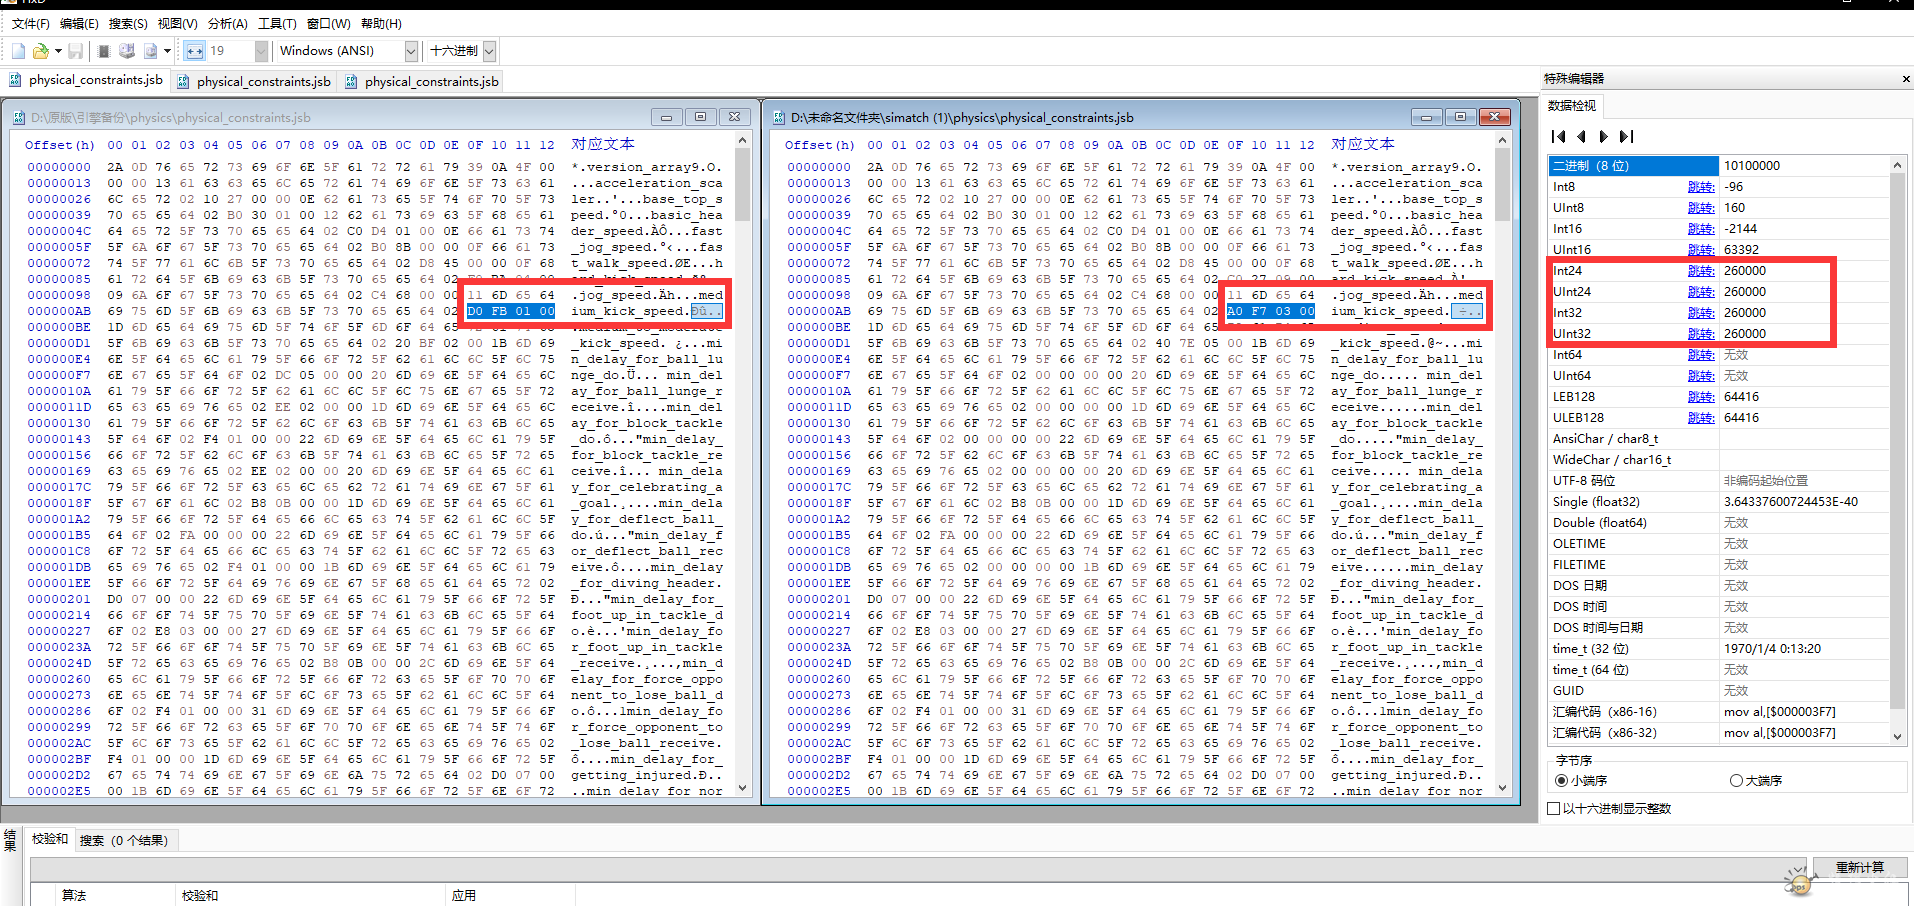Click the Open disk image icon
Screen dimensions: 1914x906
[x=150, y=51]
